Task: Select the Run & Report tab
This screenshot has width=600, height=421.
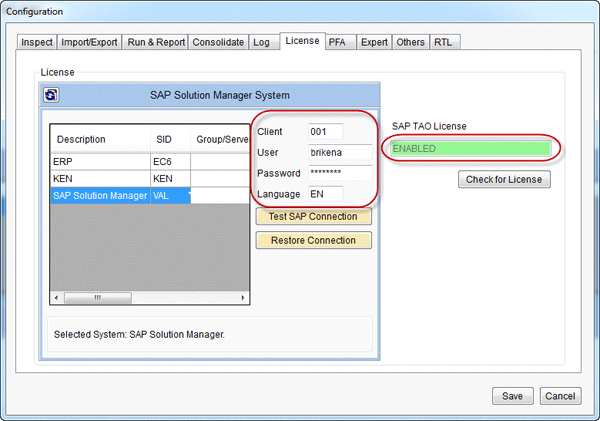Action: click(x=155, y=43)
